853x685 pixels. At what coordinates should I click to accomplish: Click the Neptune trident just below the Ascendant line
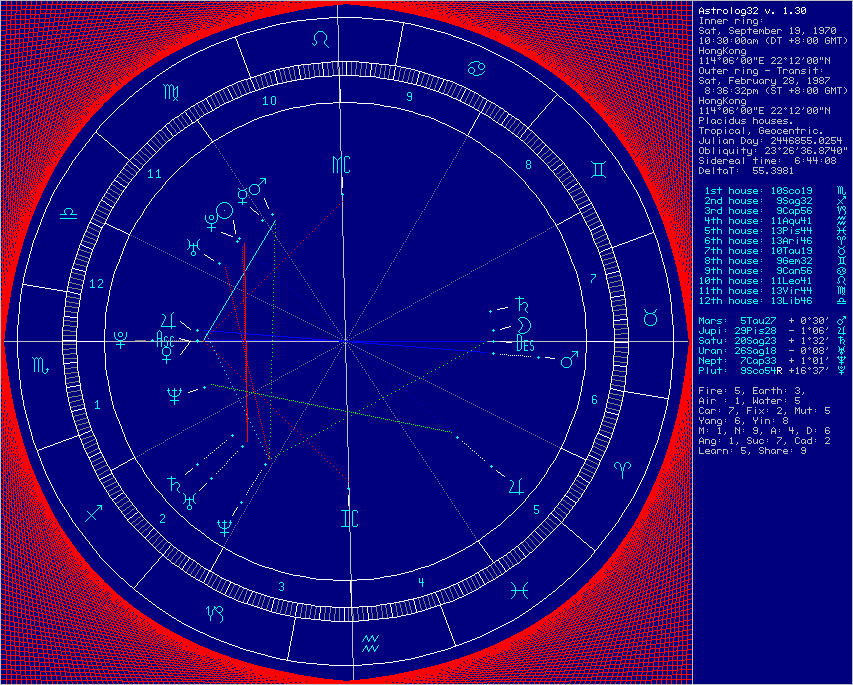176,395
